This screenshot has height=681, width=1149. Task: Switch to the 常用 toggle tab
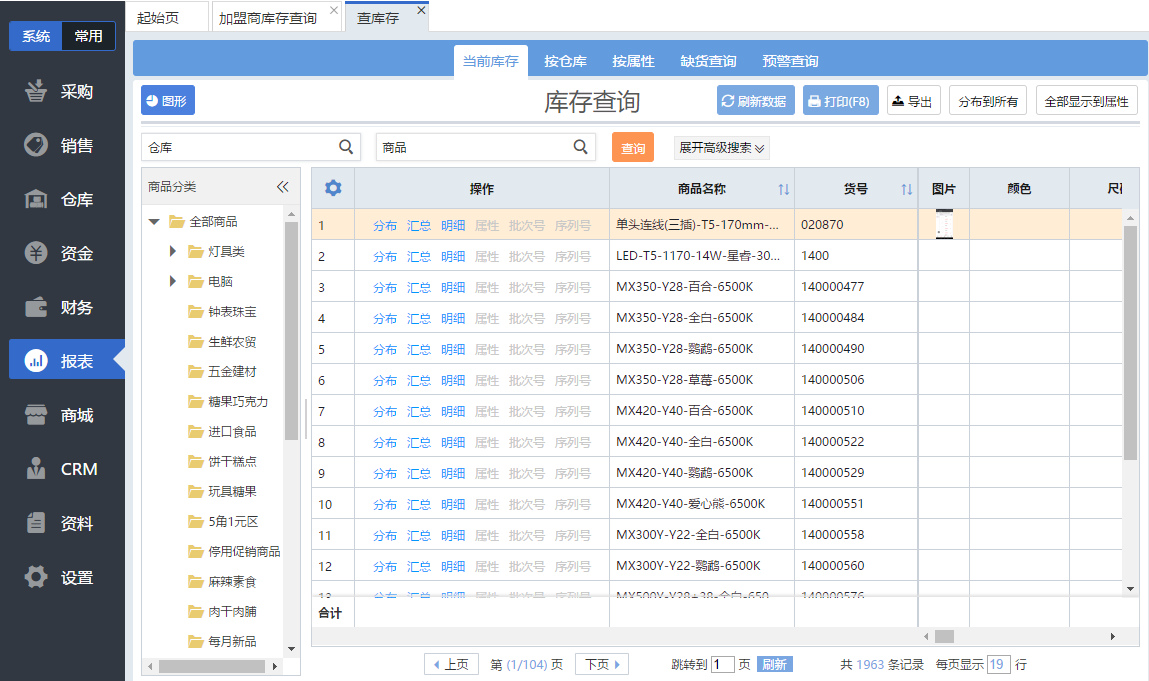click(88, 36)
